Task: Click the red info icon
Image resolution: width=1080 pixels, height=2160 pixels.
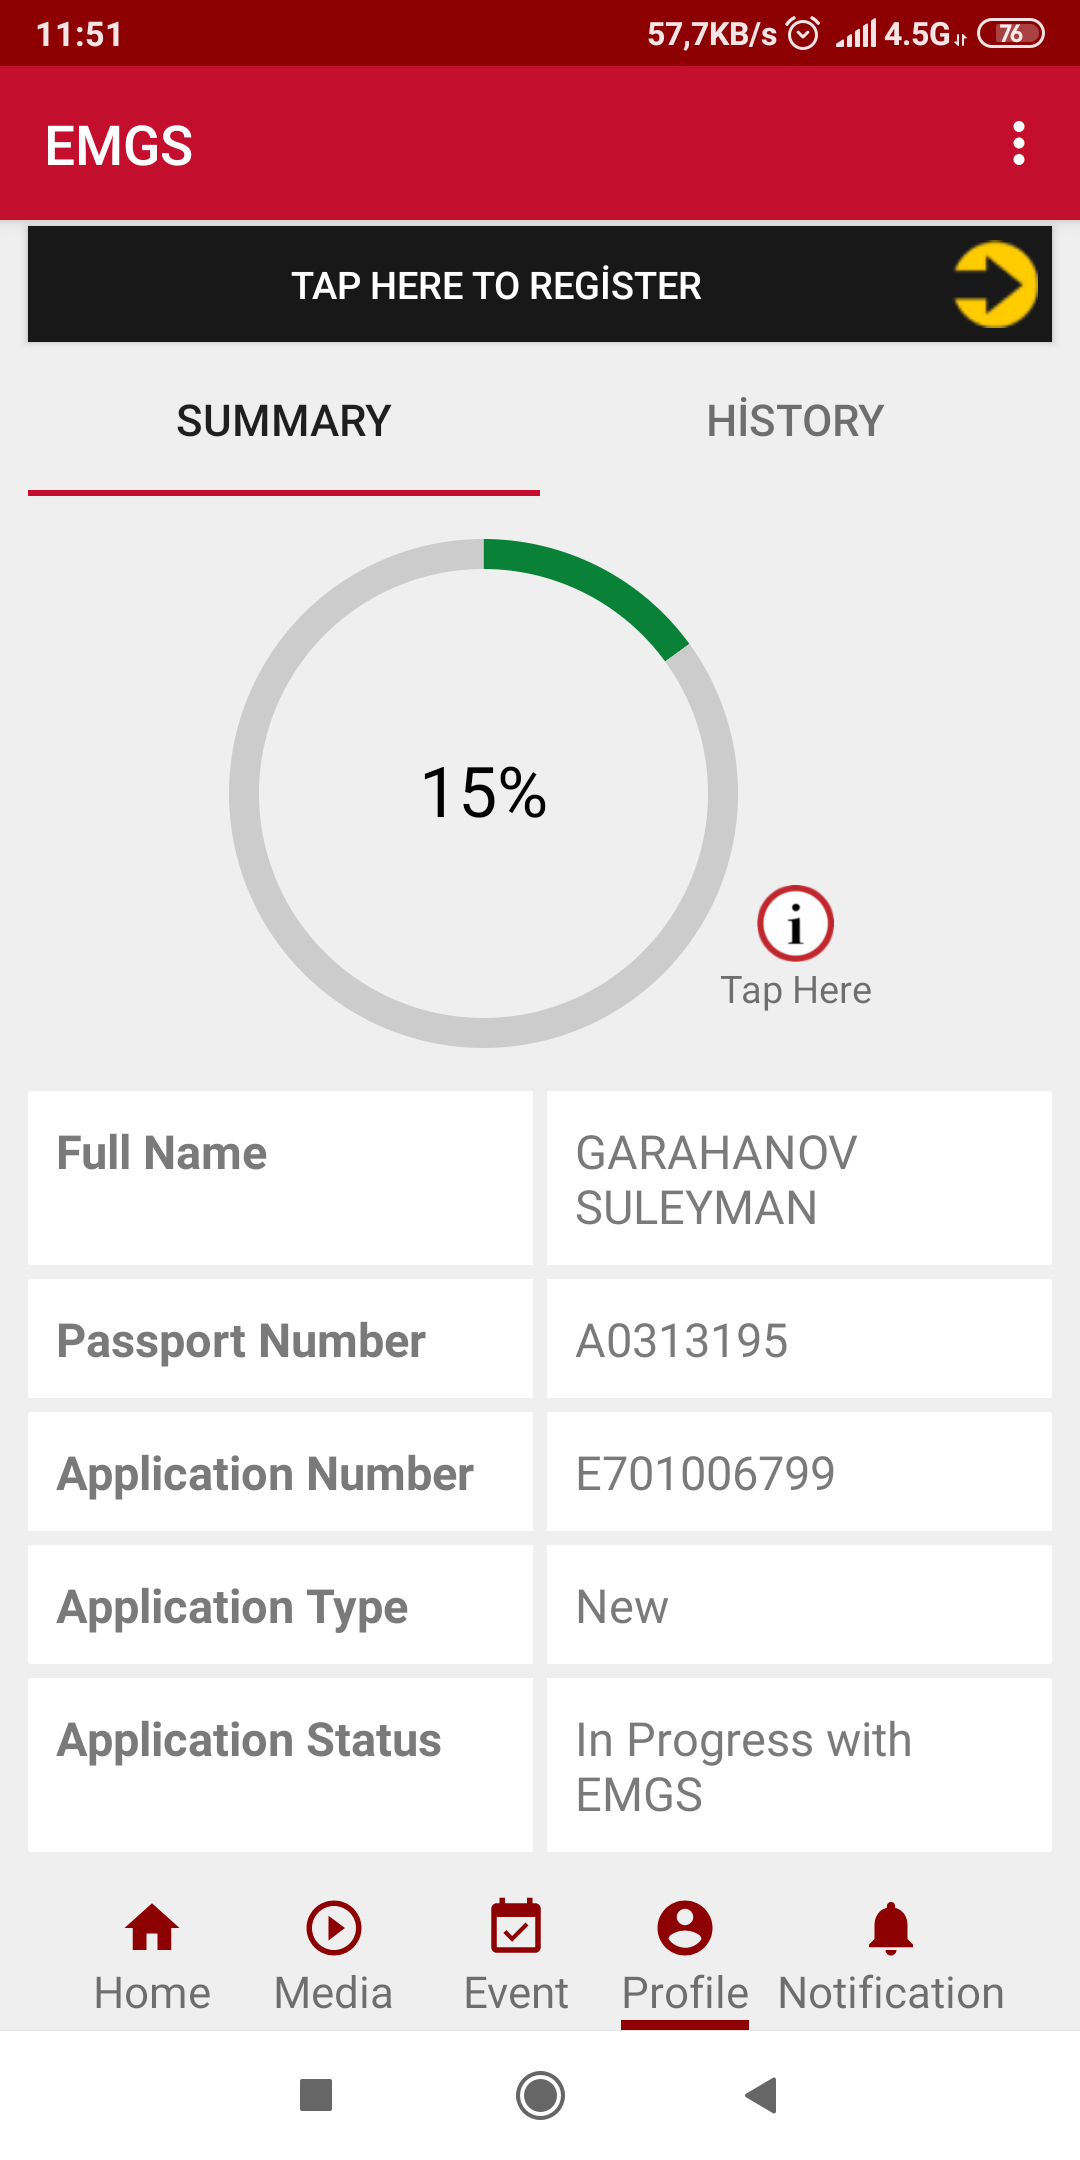Action: point(795,923)
